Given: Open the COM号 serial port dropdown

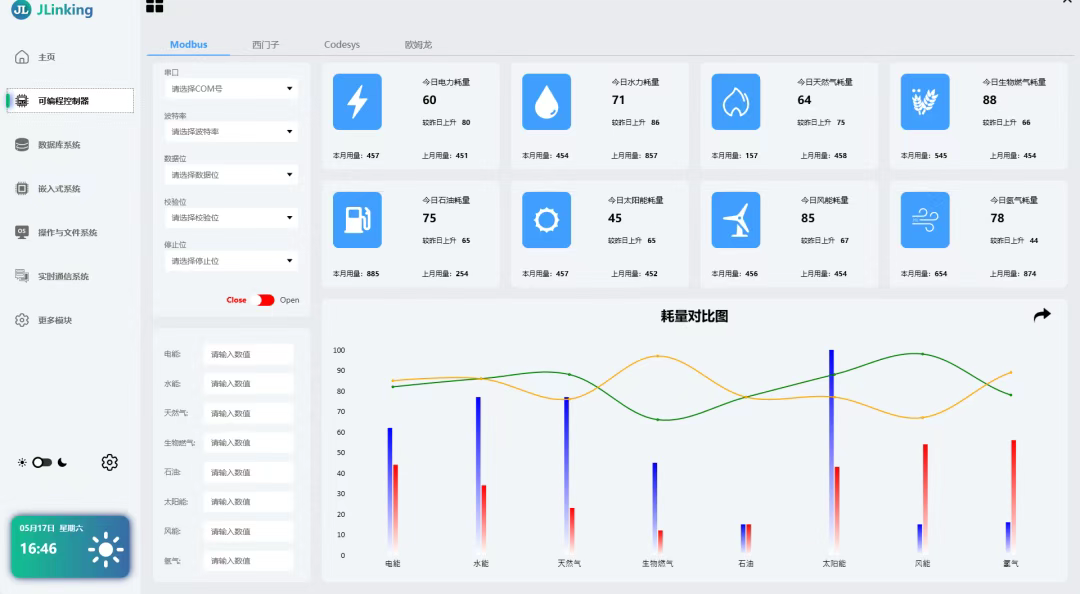Looking at the screenshot, I should pyautogui.click(x=230, y=88).
